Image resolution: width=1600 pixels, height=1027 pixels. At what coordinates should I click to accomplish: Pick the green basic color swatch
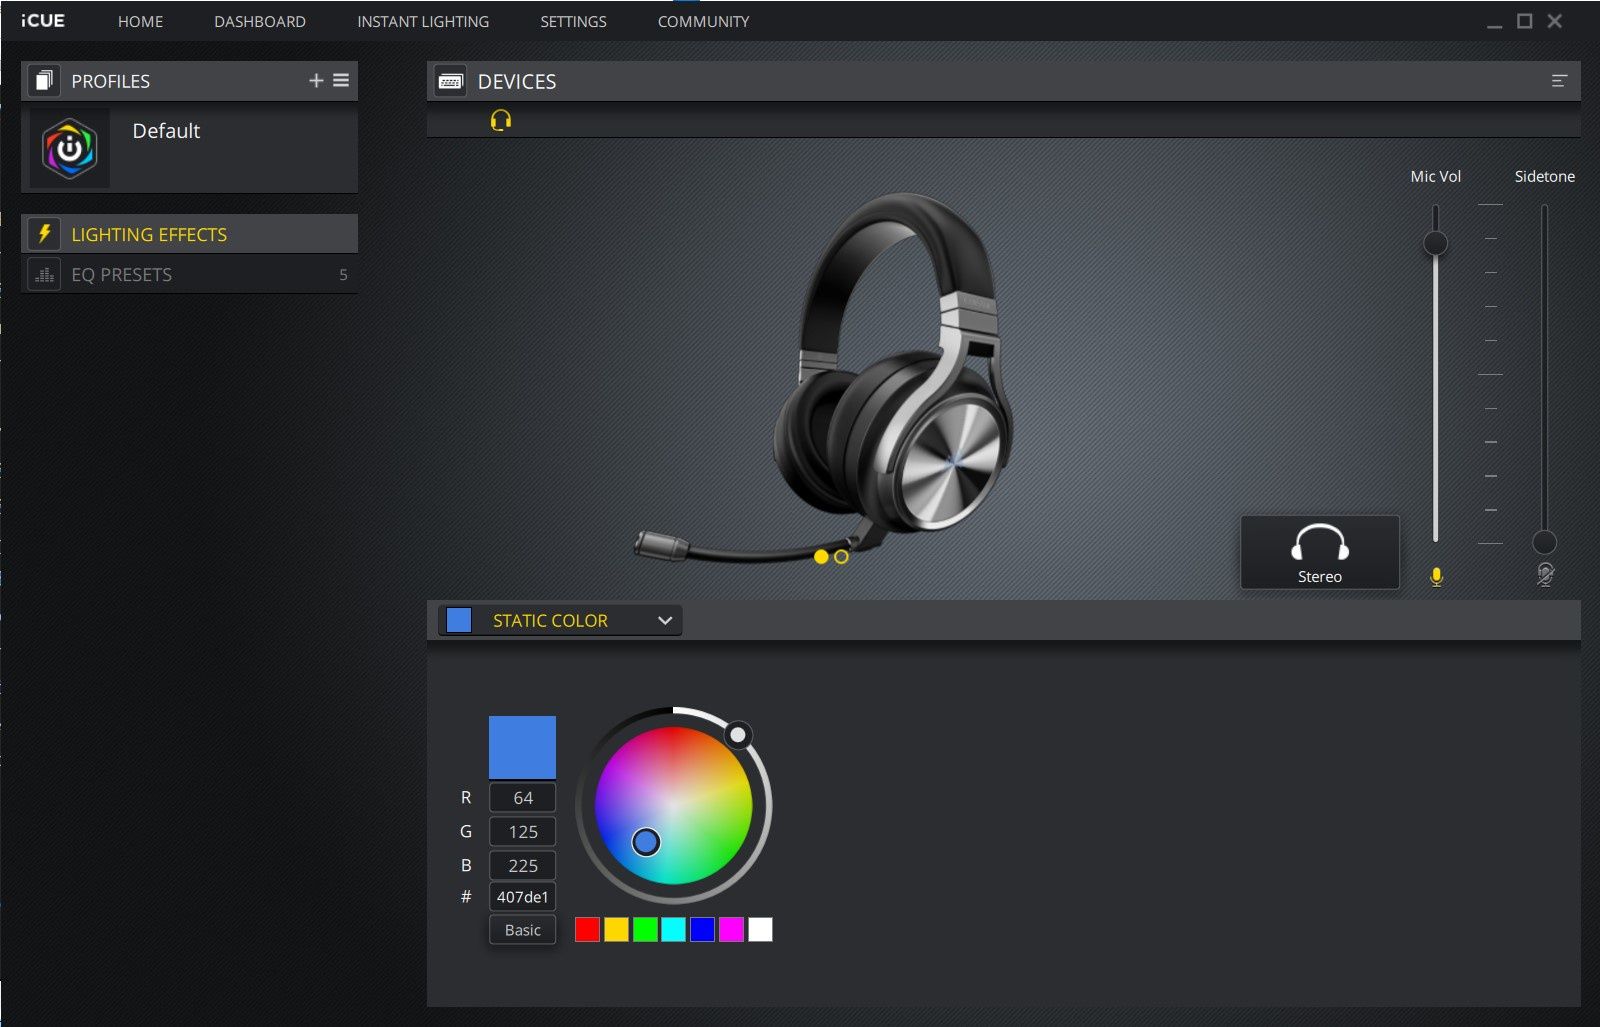click(x=645, y=930)
